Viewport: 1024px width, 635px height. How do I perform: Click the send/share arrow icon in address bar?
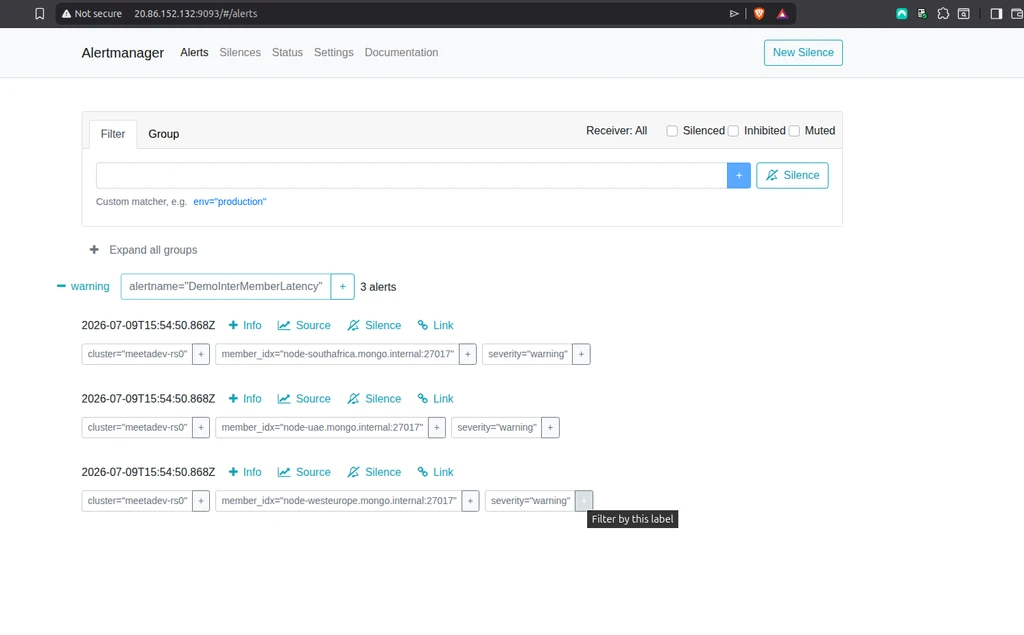point(734,14)
